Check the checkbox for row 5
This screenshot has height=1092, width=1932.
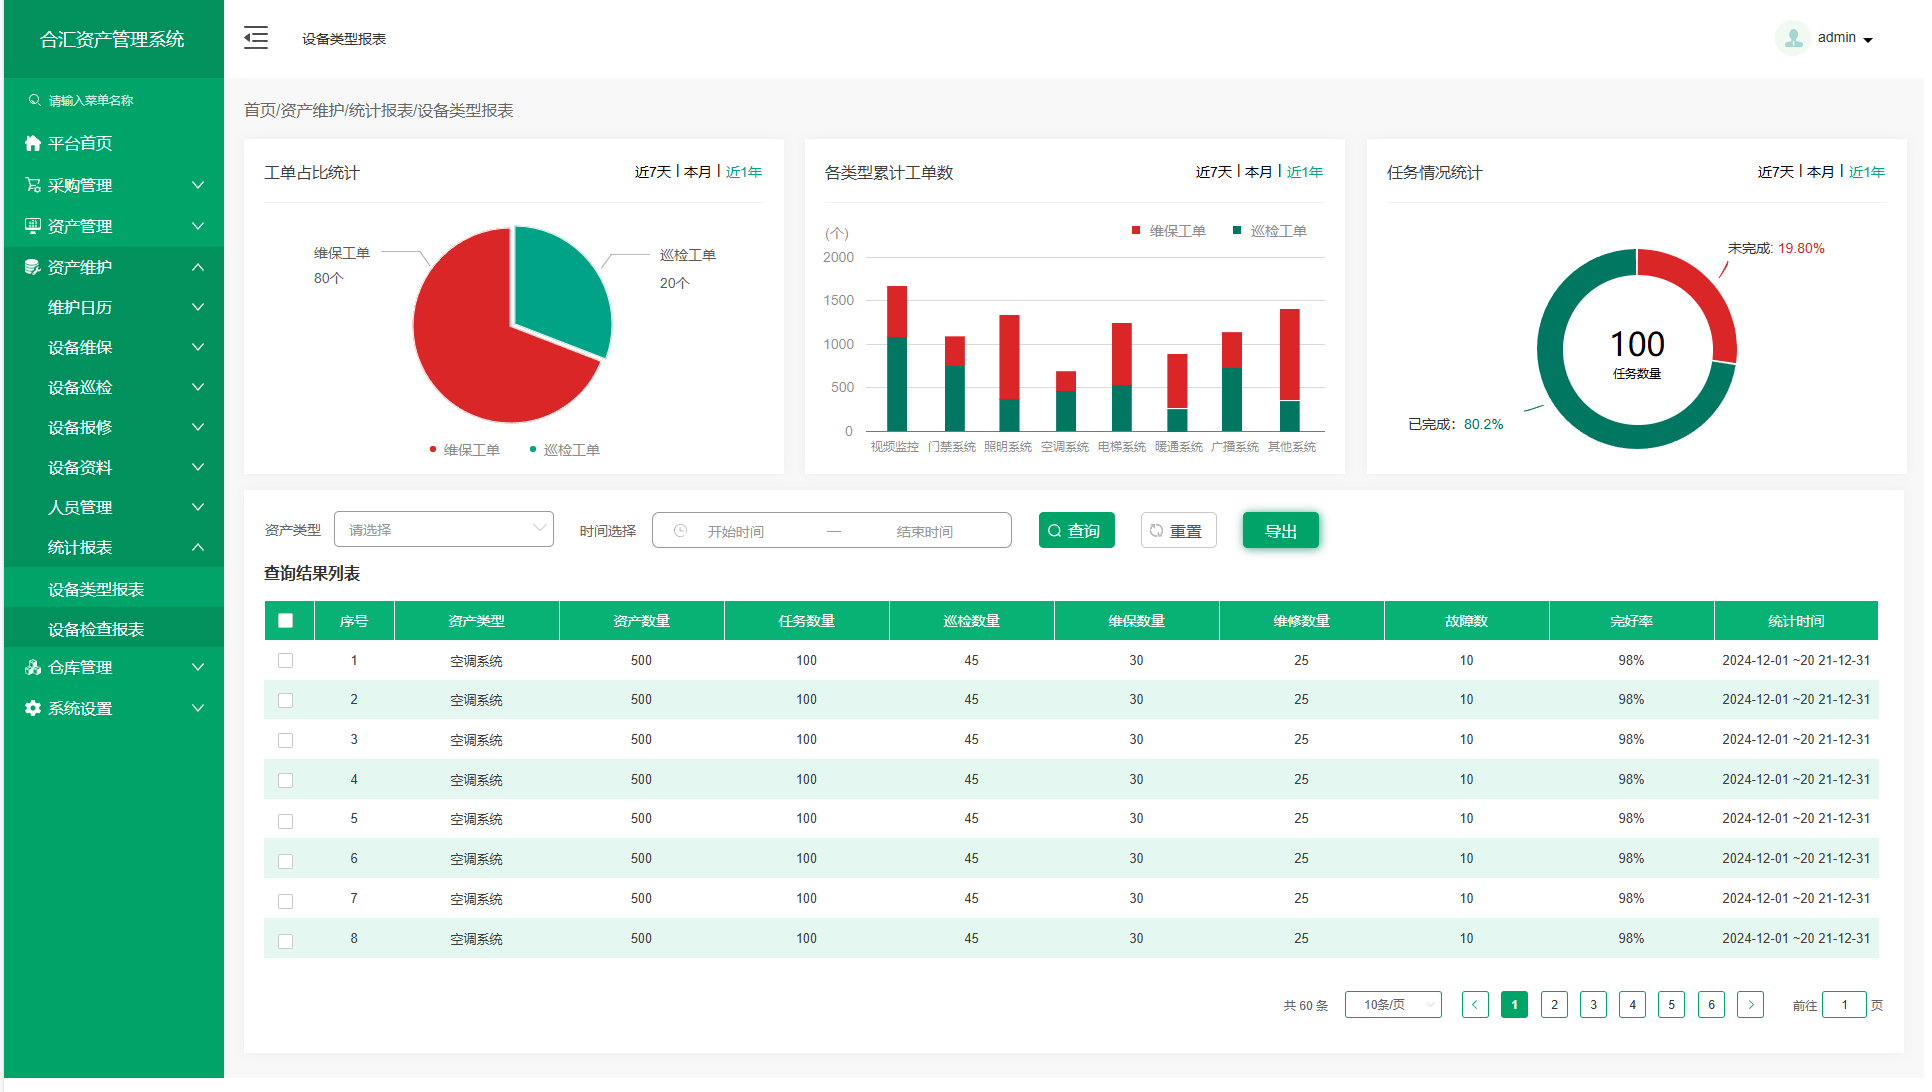(286, 821)
